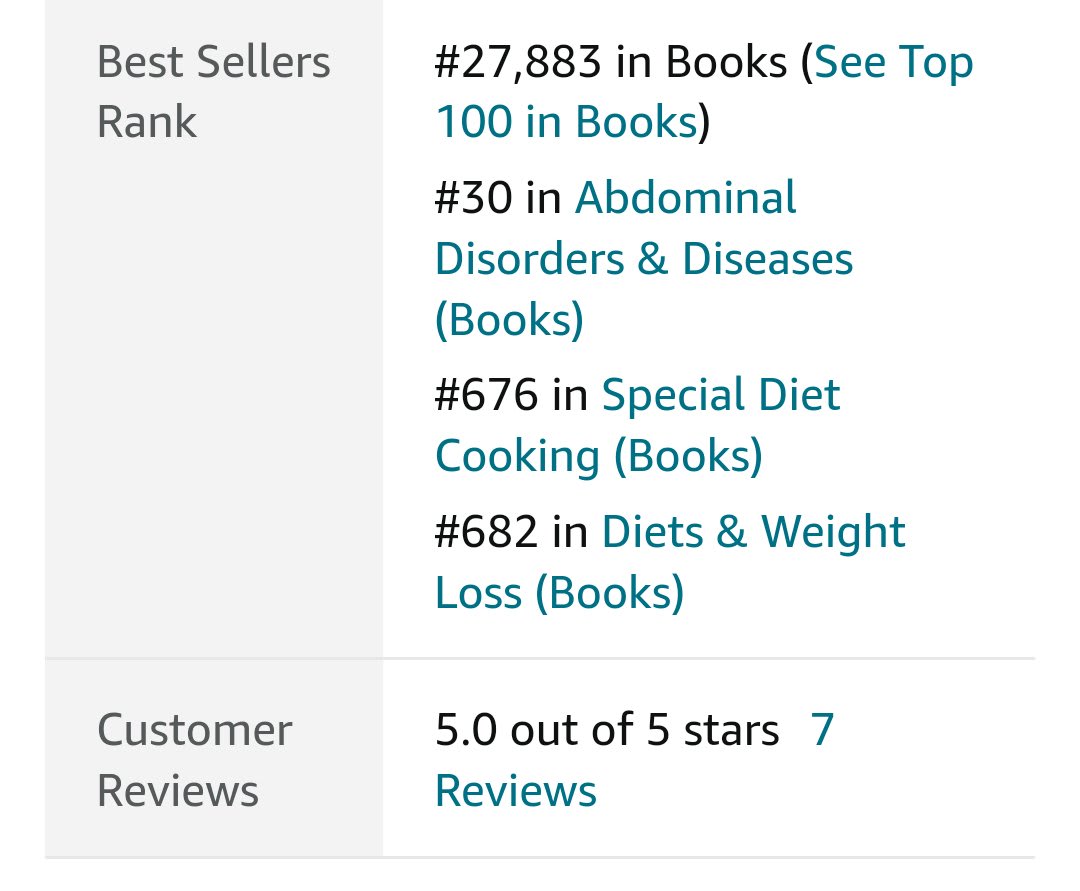Click the word Reviews after the 7
This screenshot has height=891, width=1080.
[516, 790]
